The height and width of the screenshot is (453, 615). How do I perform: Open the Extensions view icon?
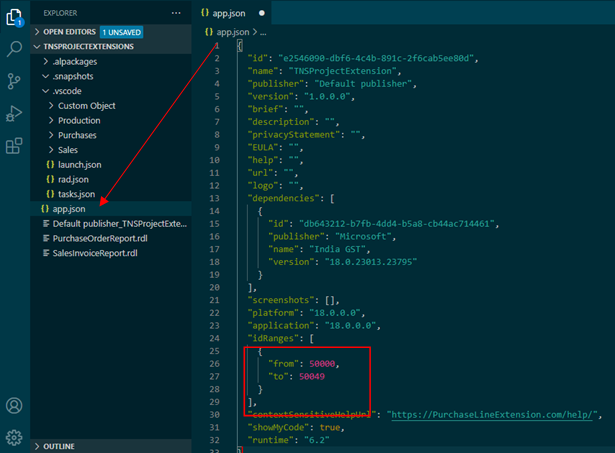click(x=15, y=146)
